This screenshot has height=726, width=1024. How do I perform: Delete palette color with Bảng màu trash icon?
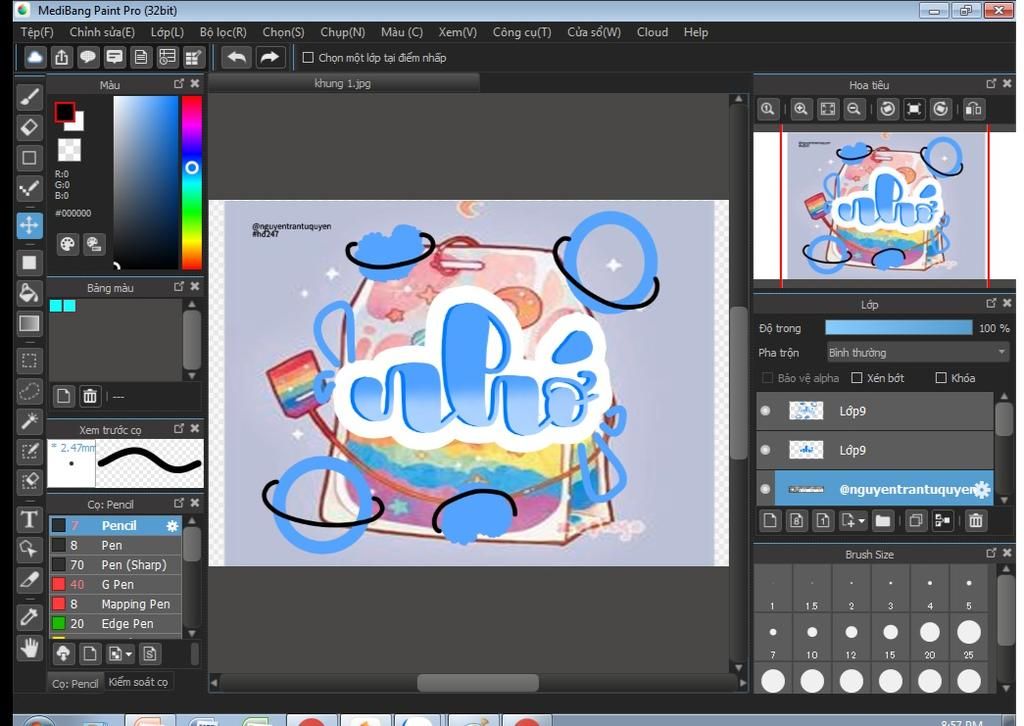90,396
